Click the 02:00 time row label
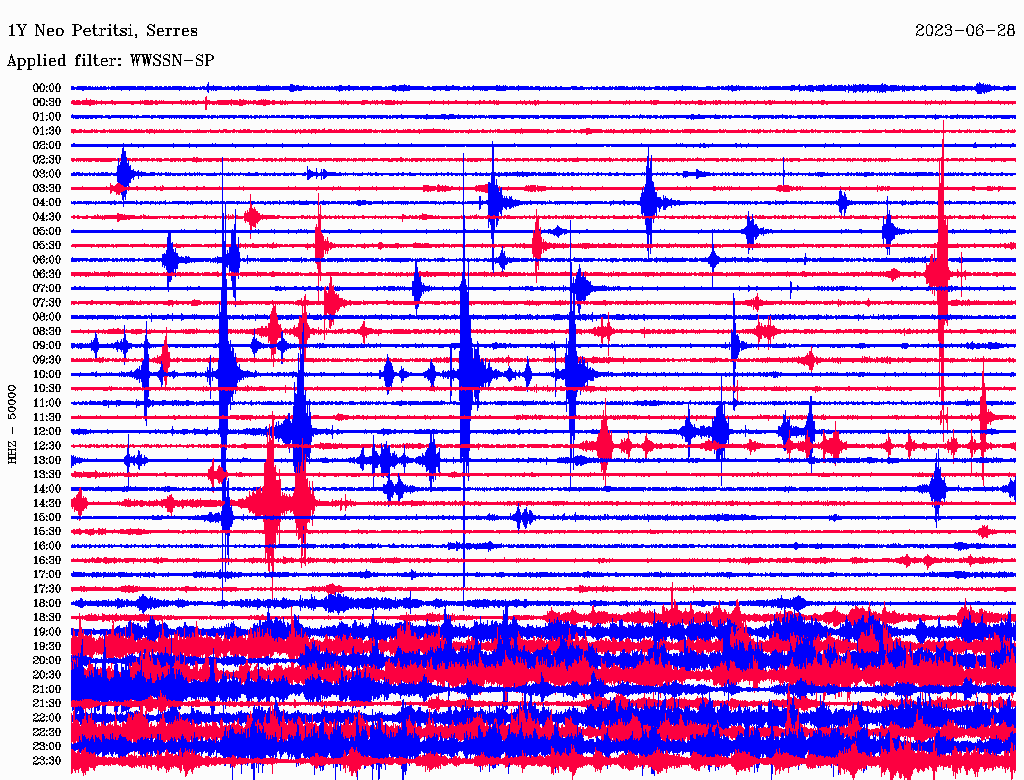The width and height of the screenshot is (1024, 780). point(47,145)
